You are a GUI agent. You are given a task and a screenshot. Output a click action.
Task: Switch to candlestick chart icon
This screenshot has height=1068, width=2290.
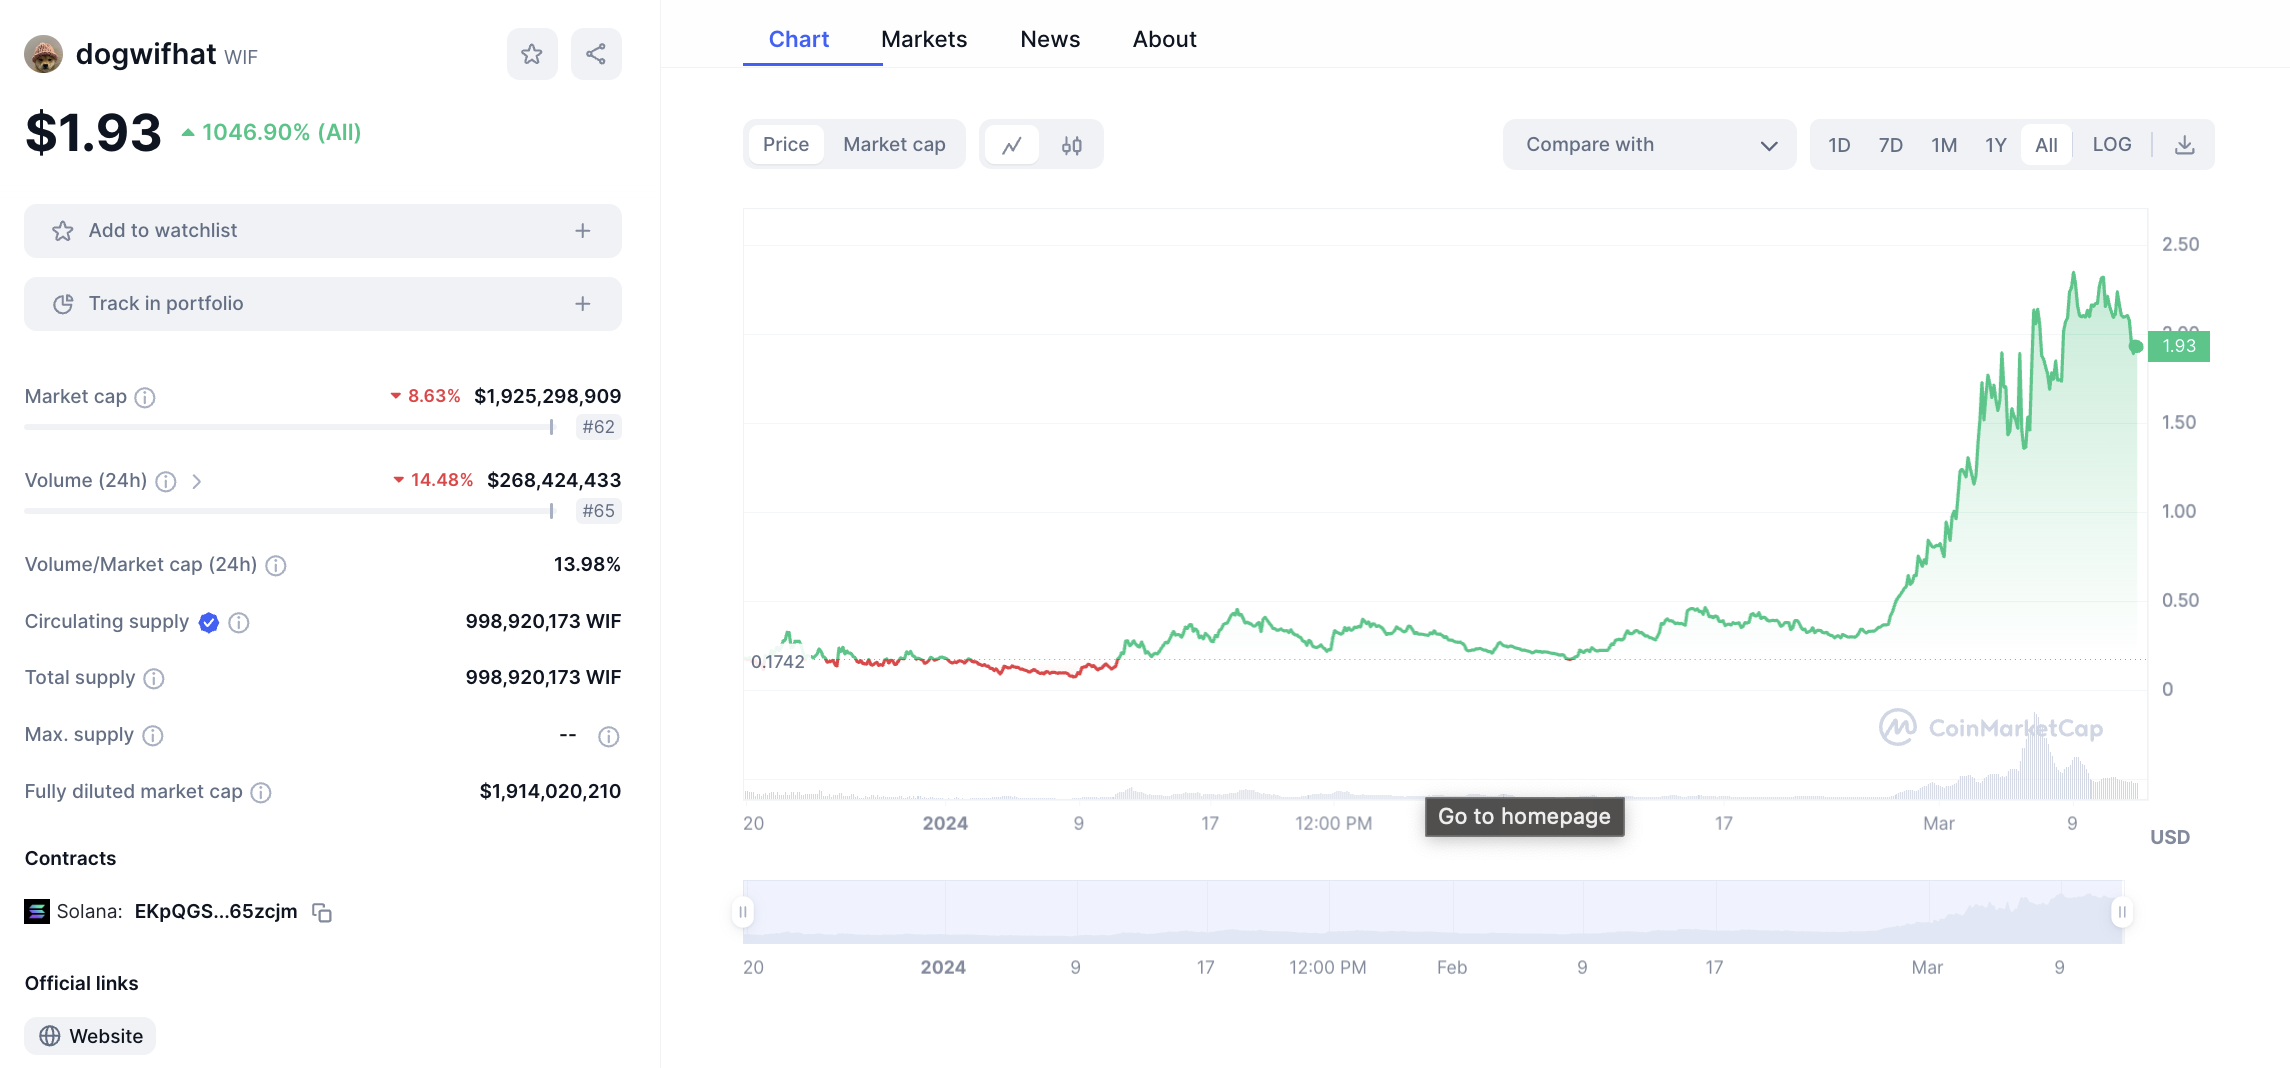click(1072, 145)
